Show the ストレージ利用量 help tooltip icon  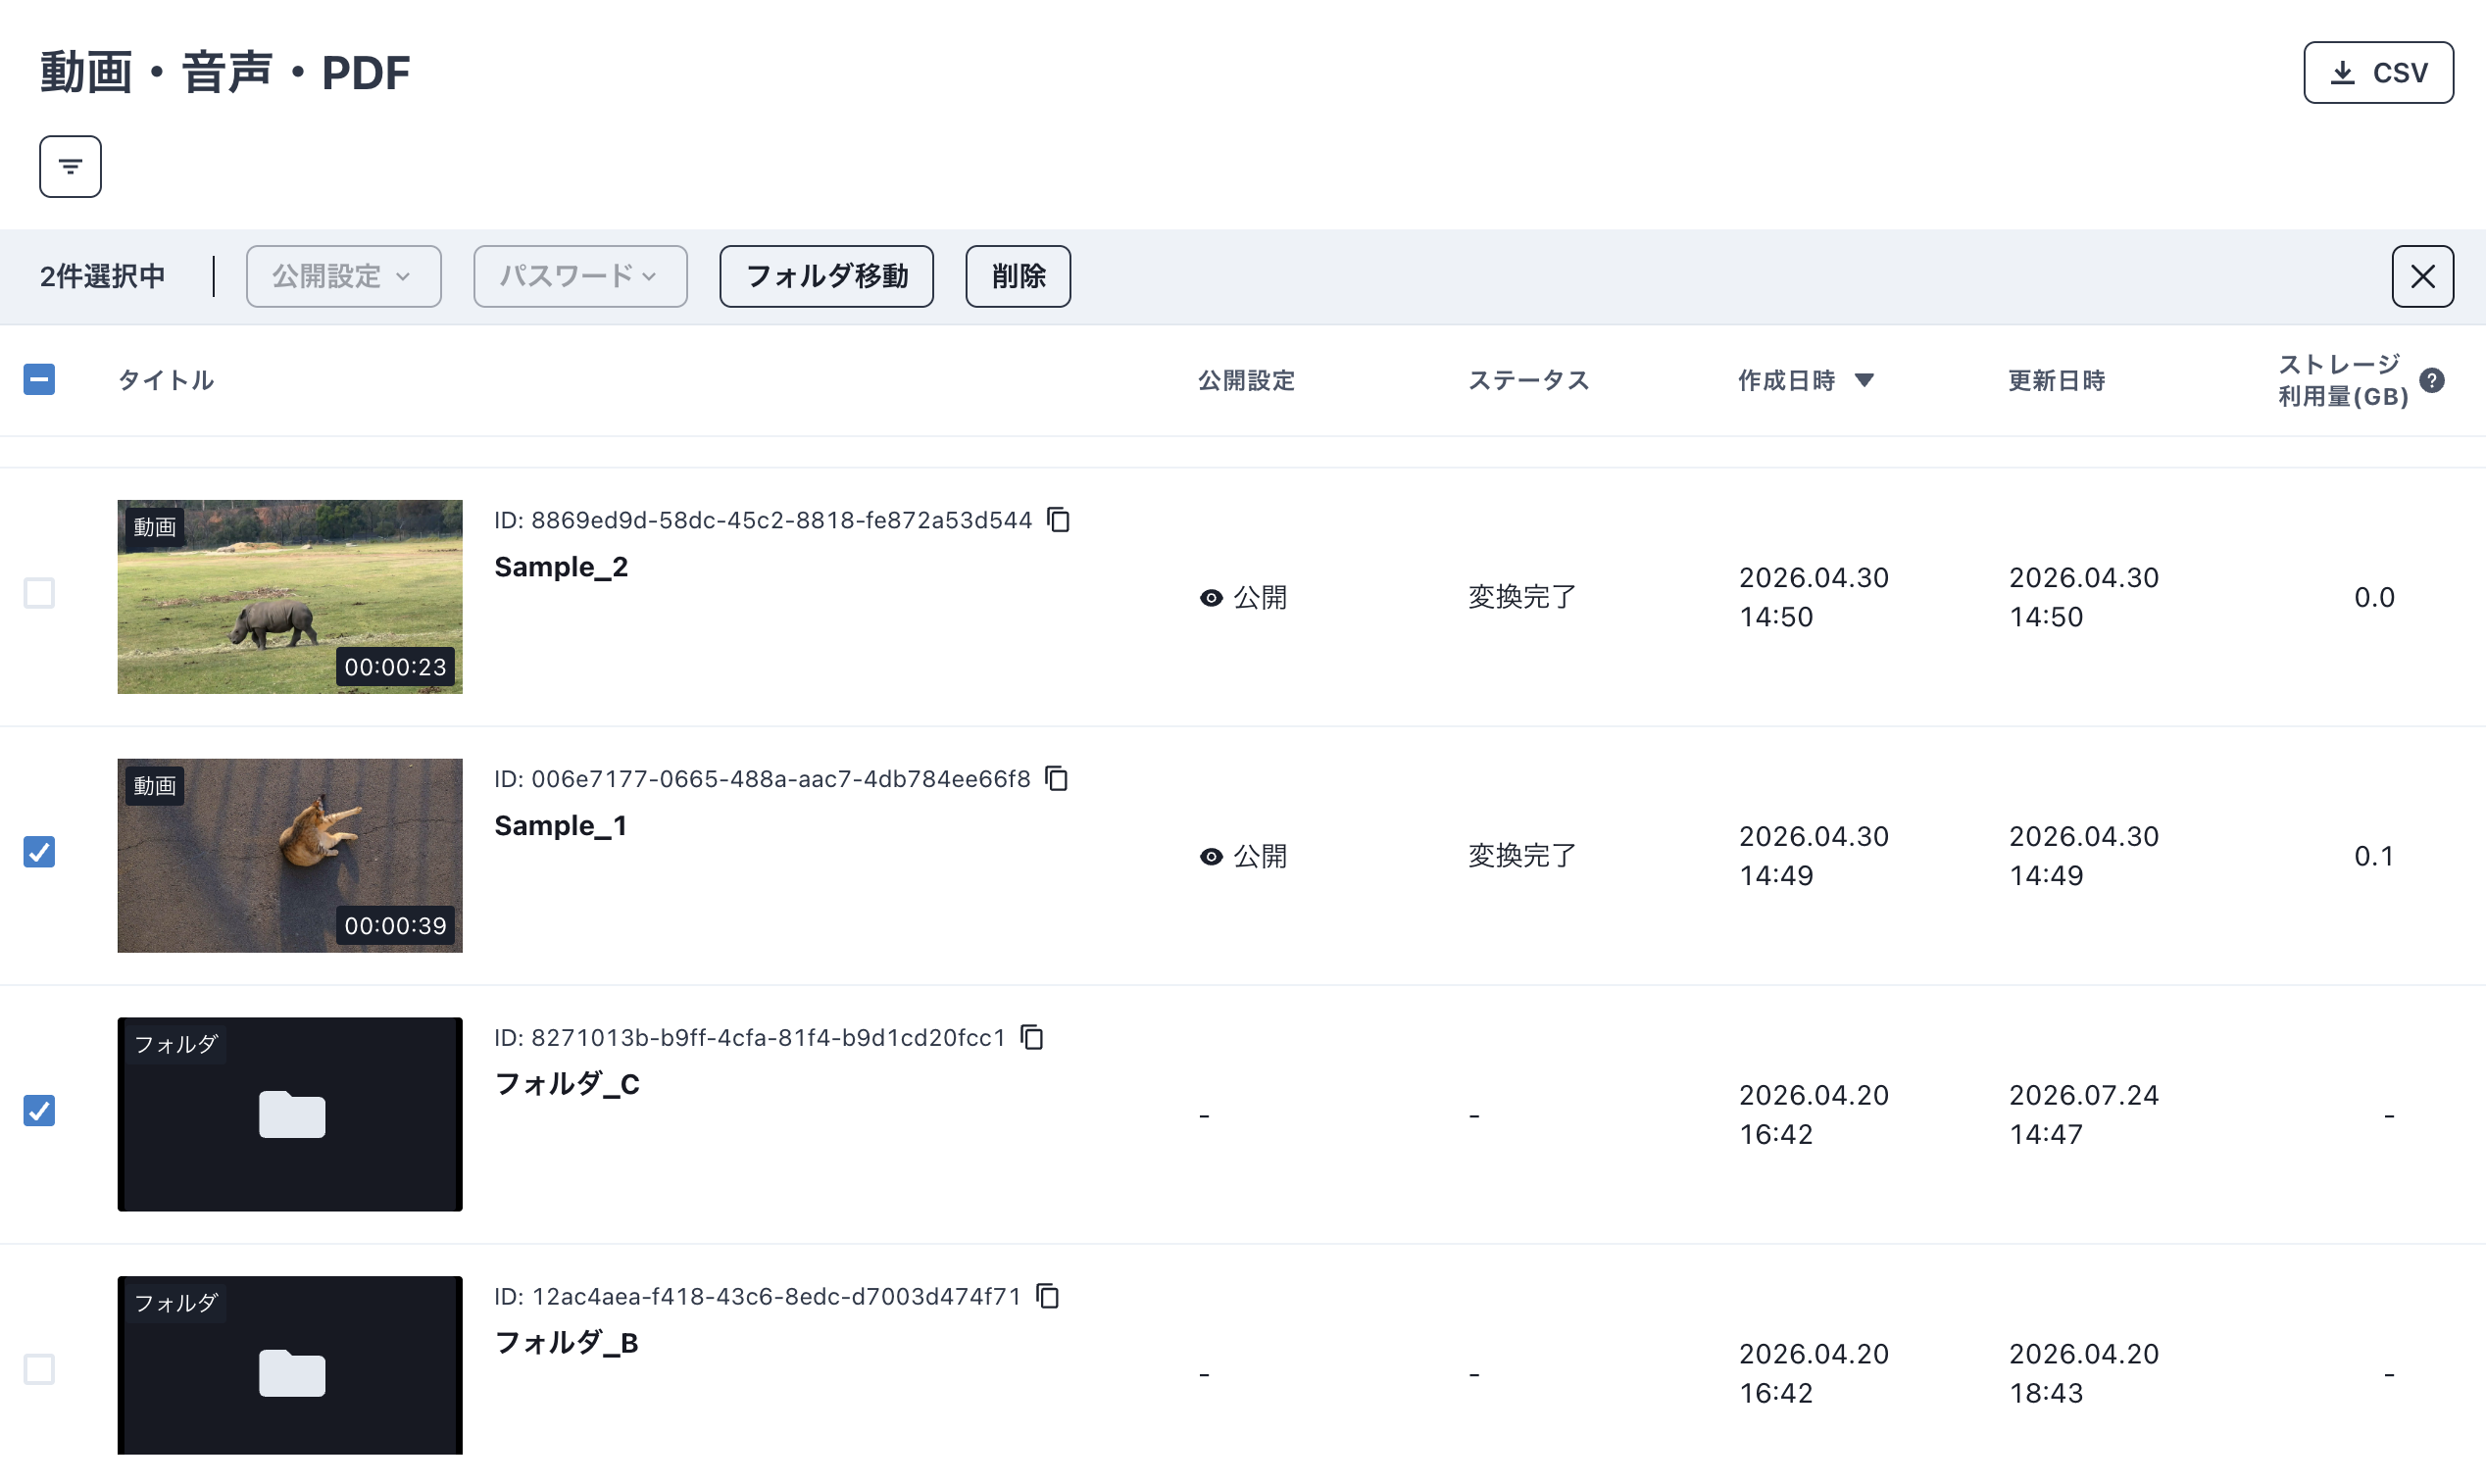click(x=2431, y=380)
